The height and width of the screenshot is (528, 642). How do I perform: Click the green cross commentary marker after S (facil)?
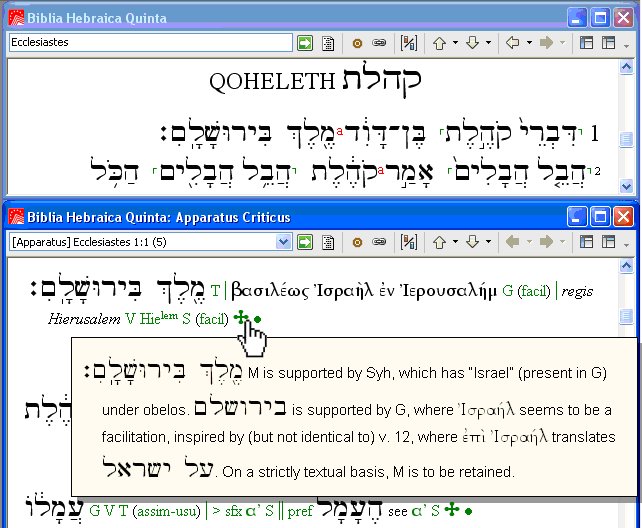click(241, 317)
